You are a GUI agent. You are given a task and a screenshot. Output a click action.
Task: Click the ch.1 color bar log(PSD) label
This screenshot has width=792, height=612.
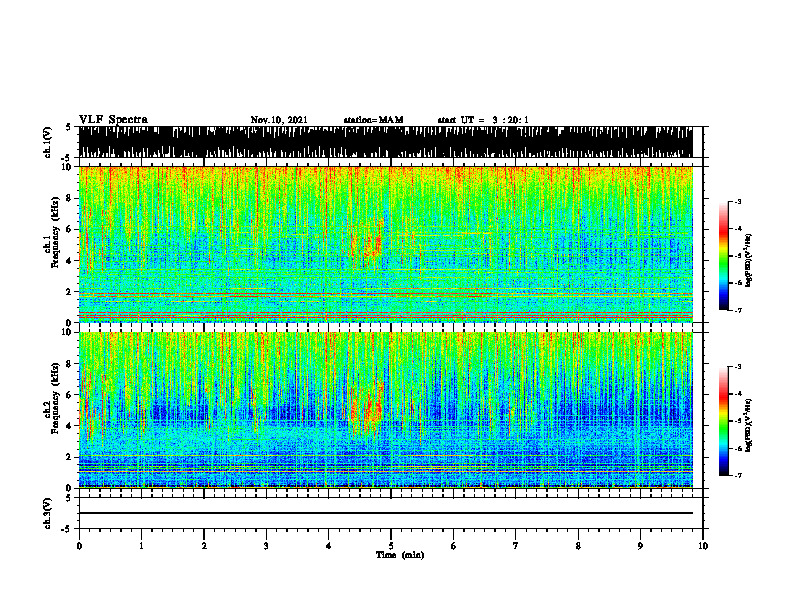pyautogui.click(x=749, y=261)
